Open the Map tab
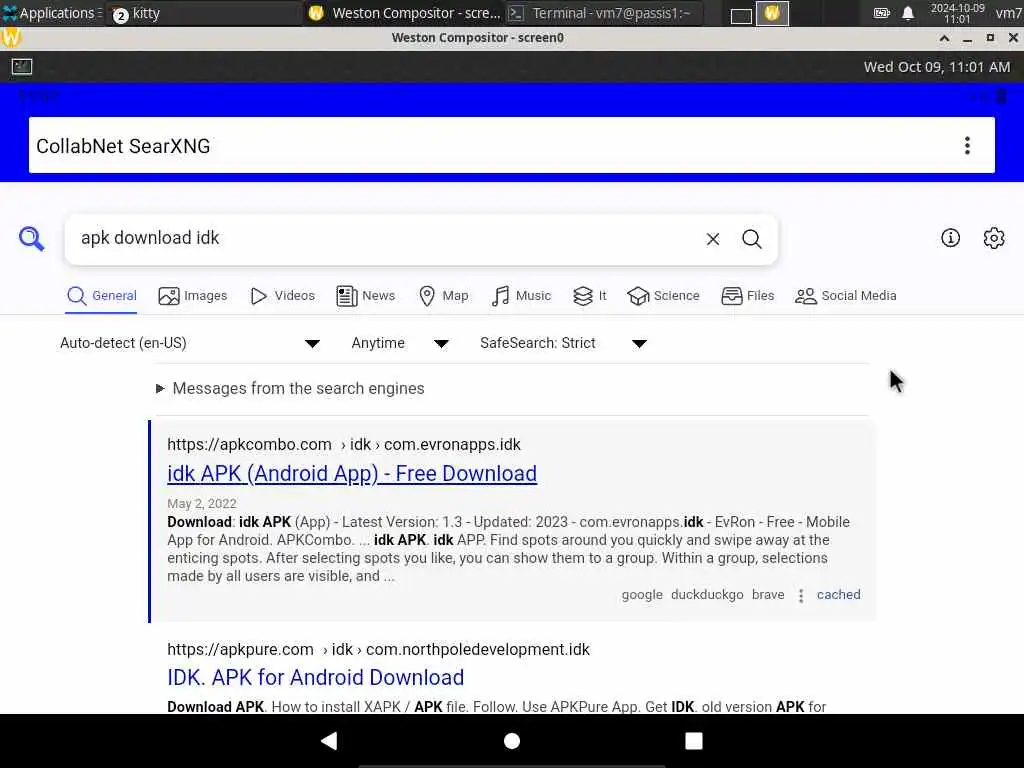Viewport: 1024px width, 768px height. pyautogui.click(x=443, y=296)
